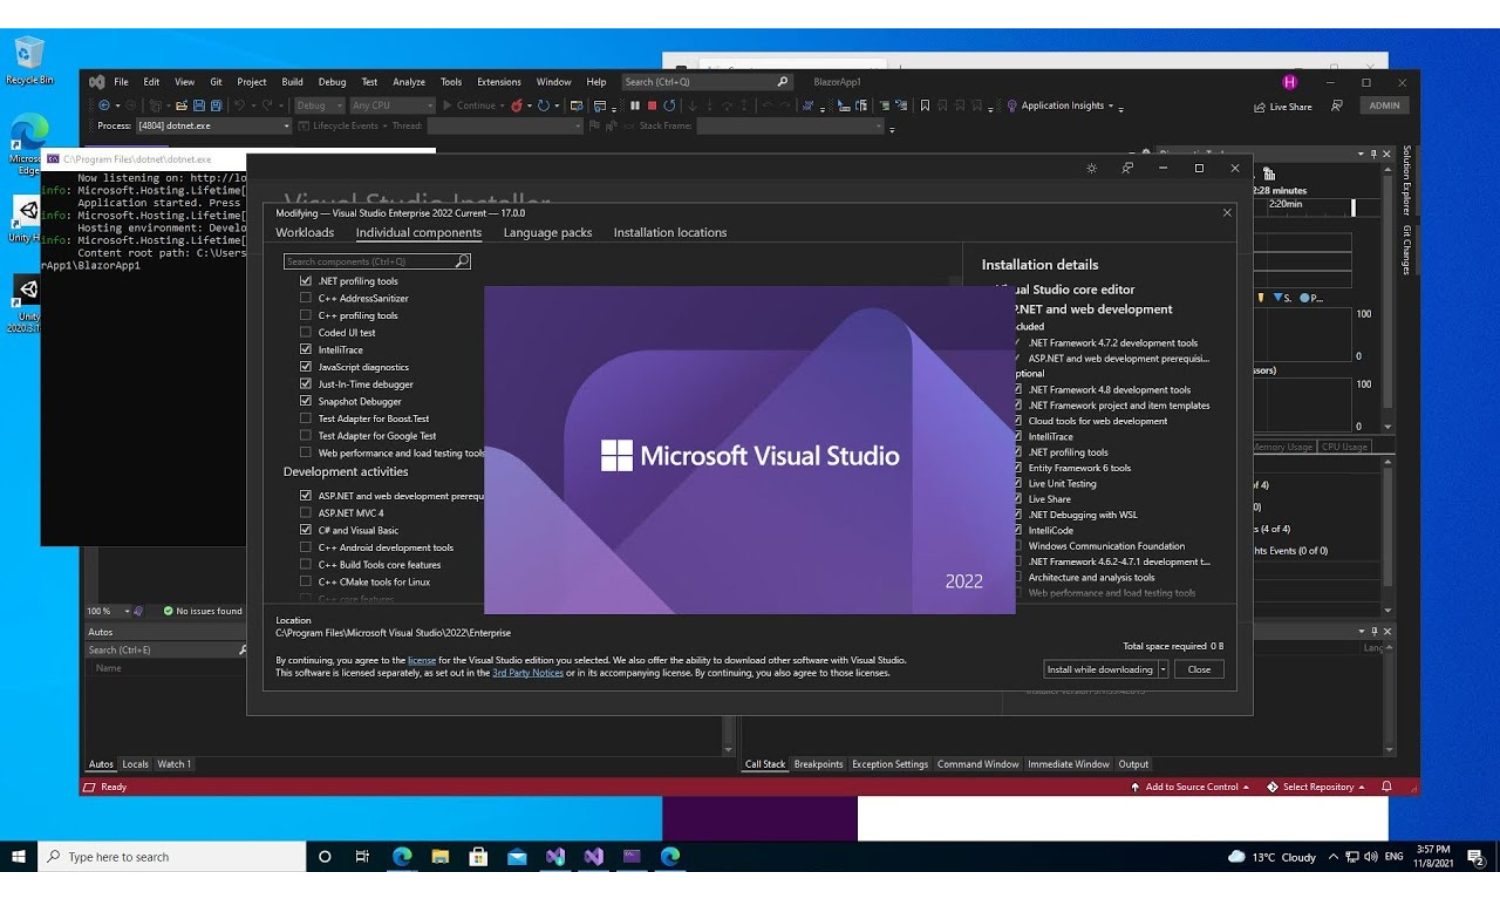Image resolution: width=1500 pixels, height=900 pixels.
Task: Open the Debug menu
Action: (332, 82)
